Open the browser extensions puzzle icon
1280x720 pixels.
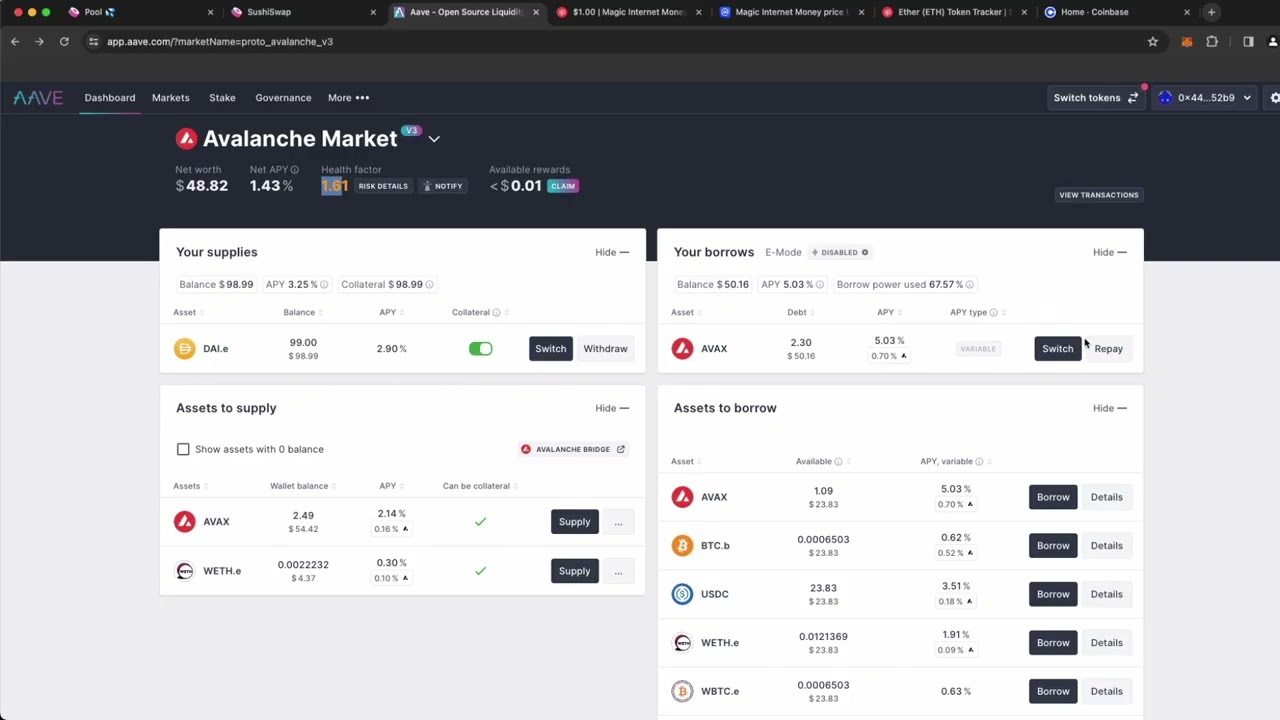pyautogui.click(x=1212, y=42)
